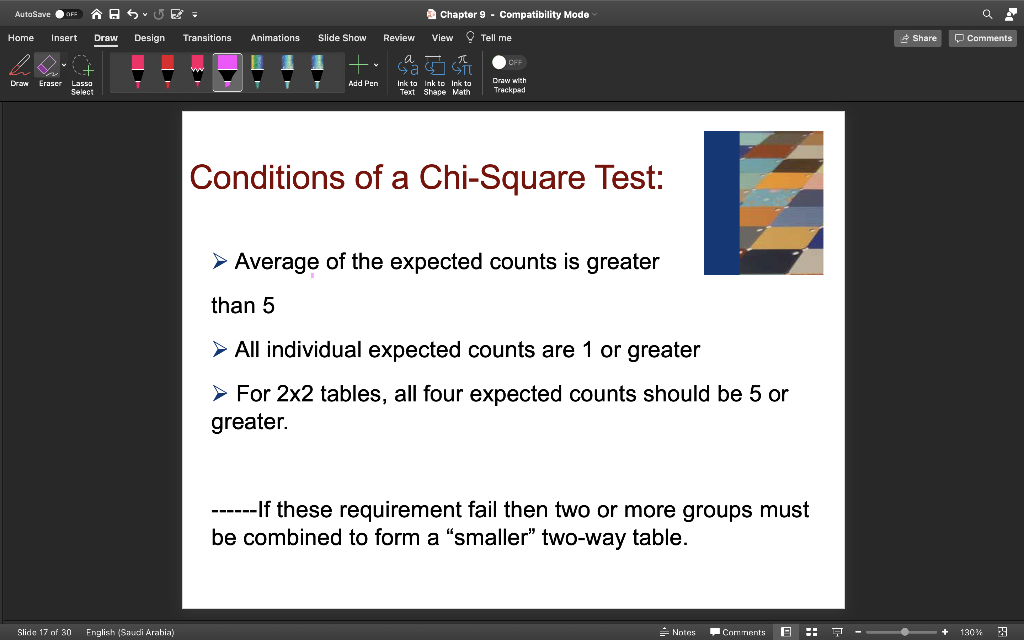The height and width of the screenshot is (640, 1024).
Task: Click the bullet about 2x2 tables
Action: click(x=500, y=407)
